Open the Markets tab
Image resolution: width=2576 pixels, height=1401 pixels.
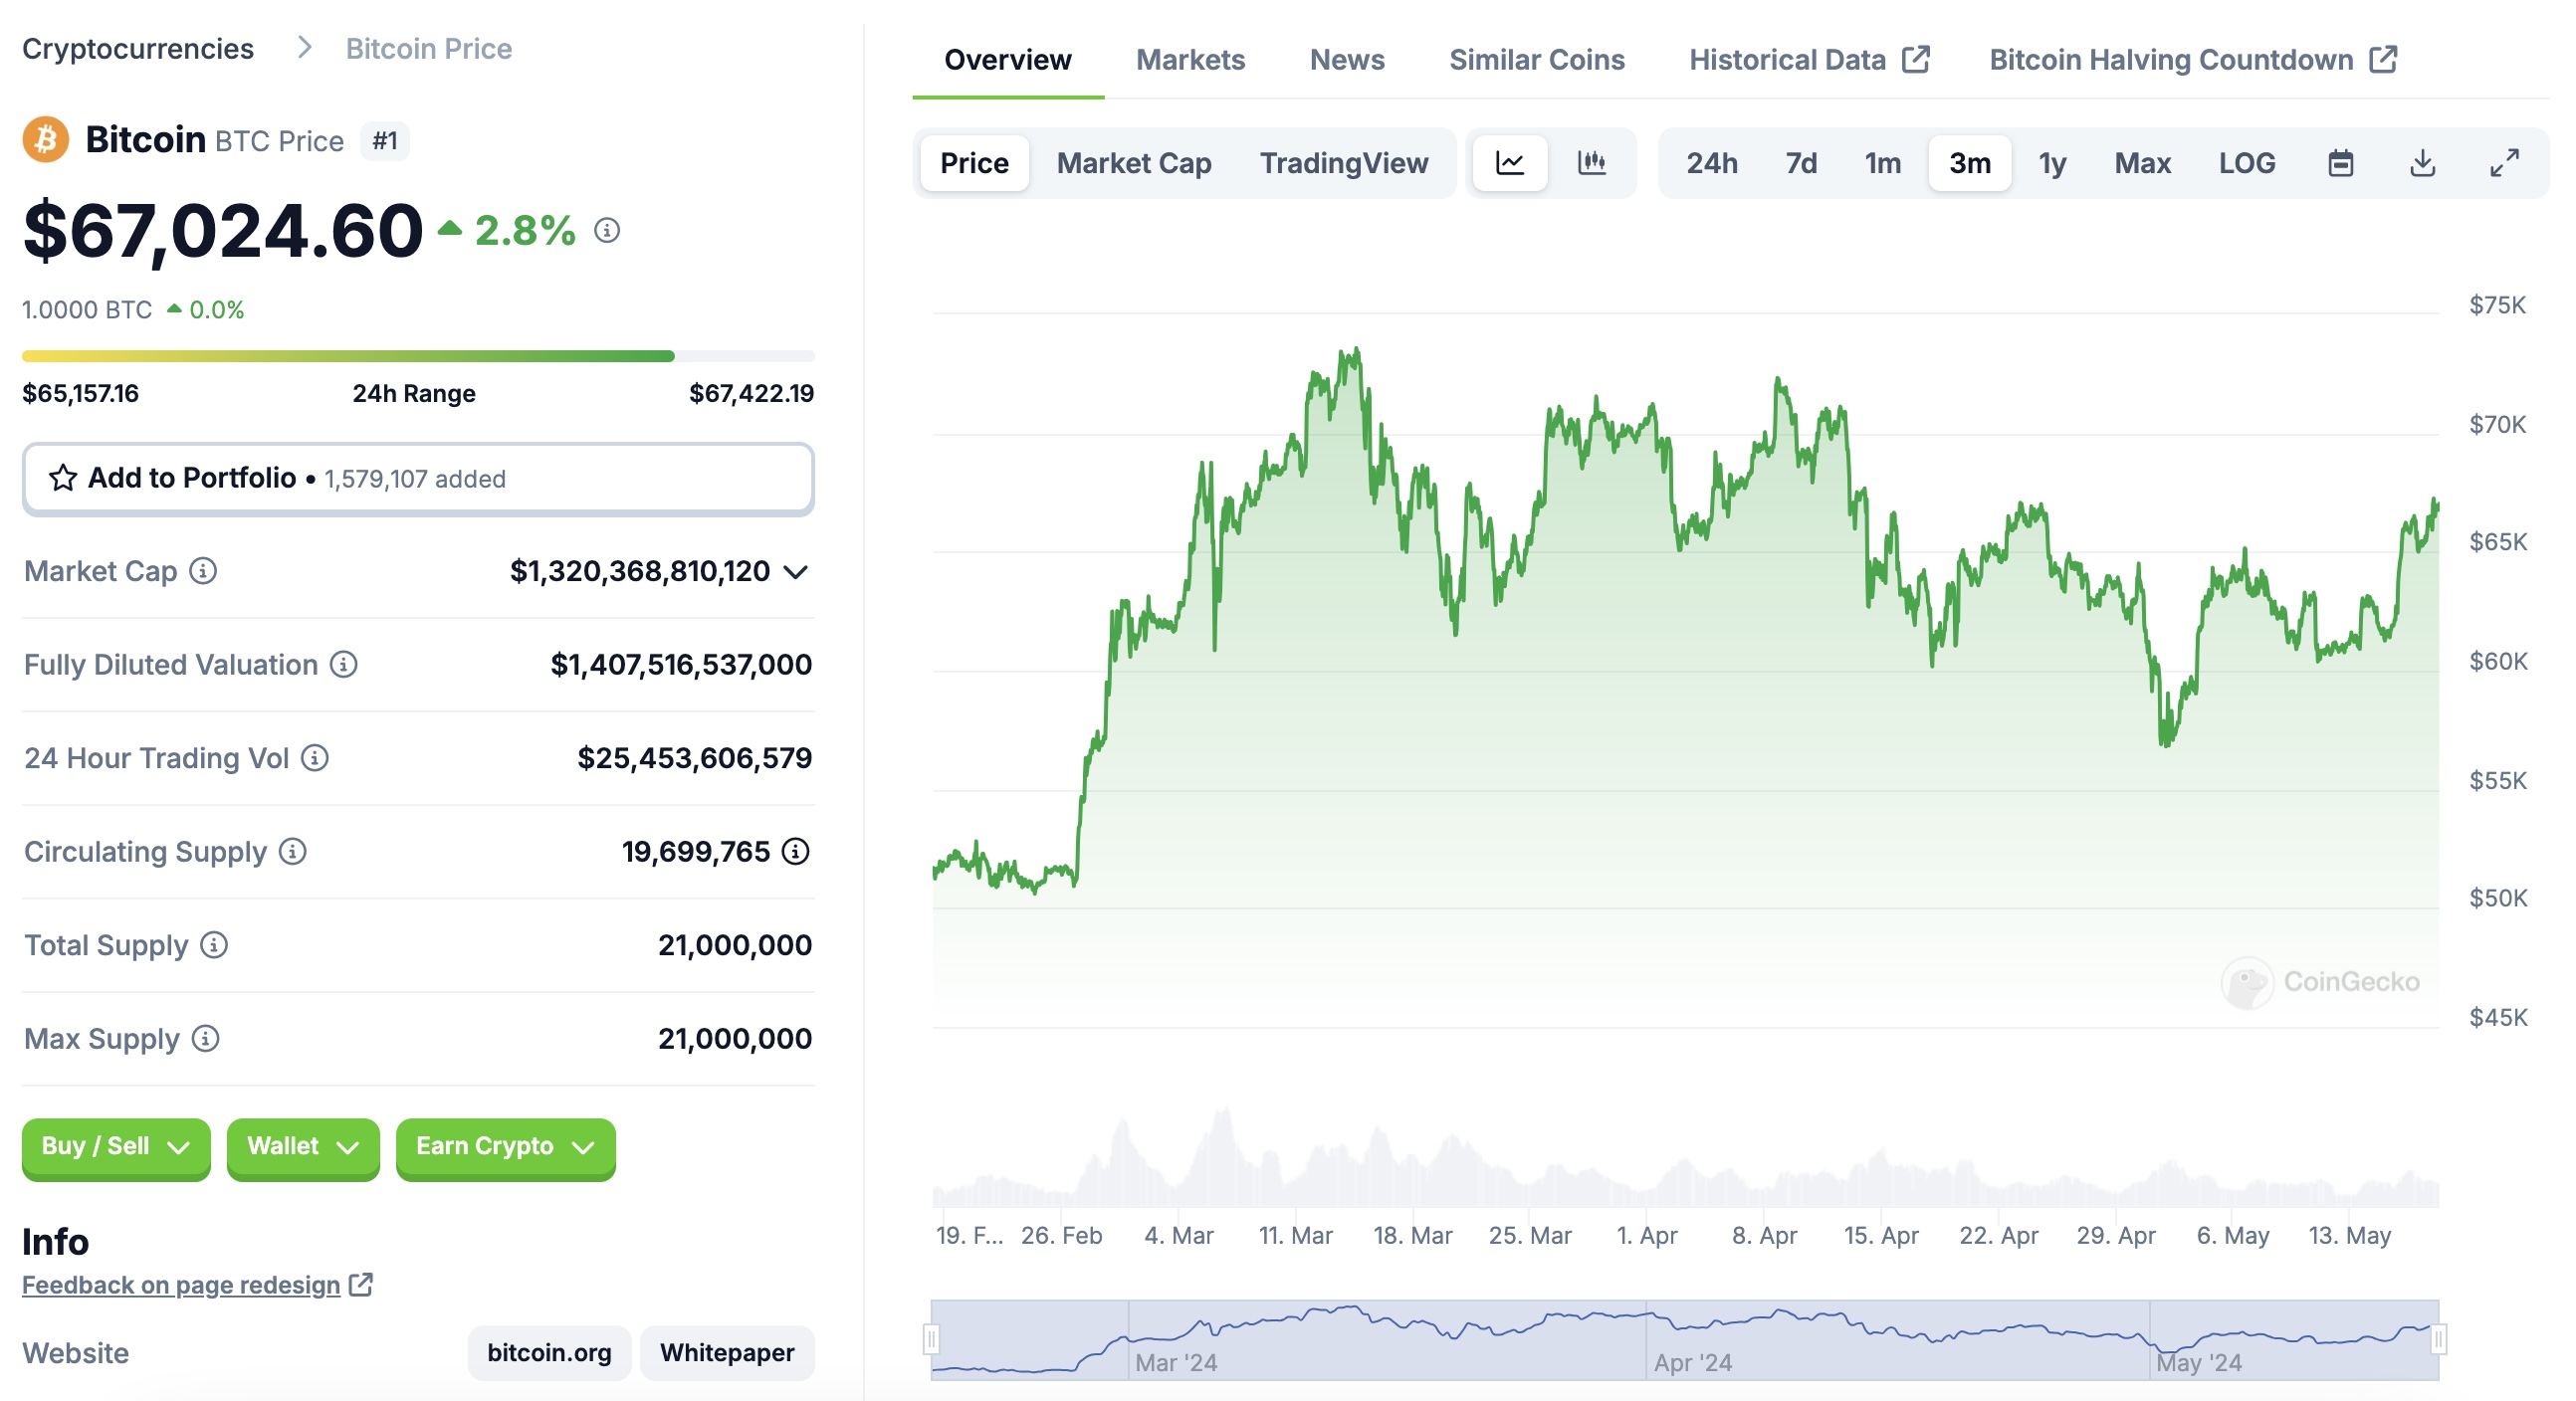1191,60
